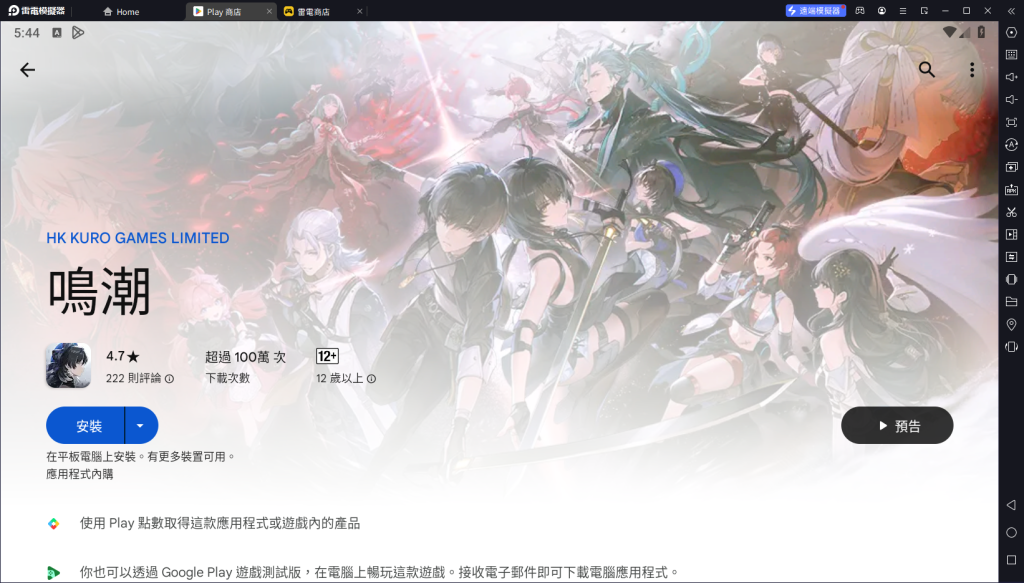The width and height of the screenshot is (1024, 583).
Task: Click the Google Play Games beta icon
Action: pos(54,573)
